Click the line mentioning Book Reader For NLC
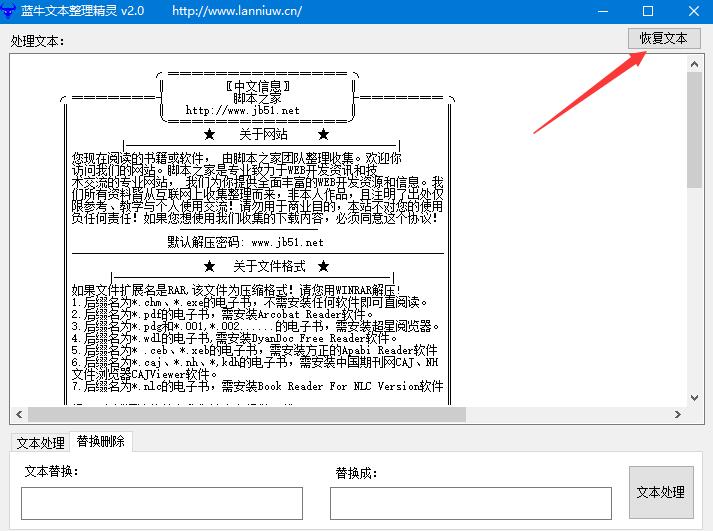This screenshot has height=531, width=713. pos(257,386)
